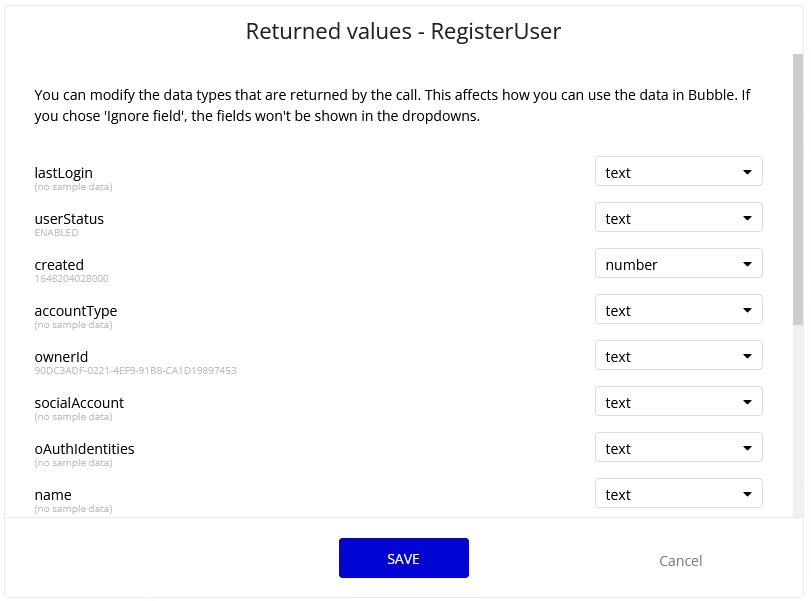
Task: Click the Returned values - RegisterUser title
Action: click(403, 31)
